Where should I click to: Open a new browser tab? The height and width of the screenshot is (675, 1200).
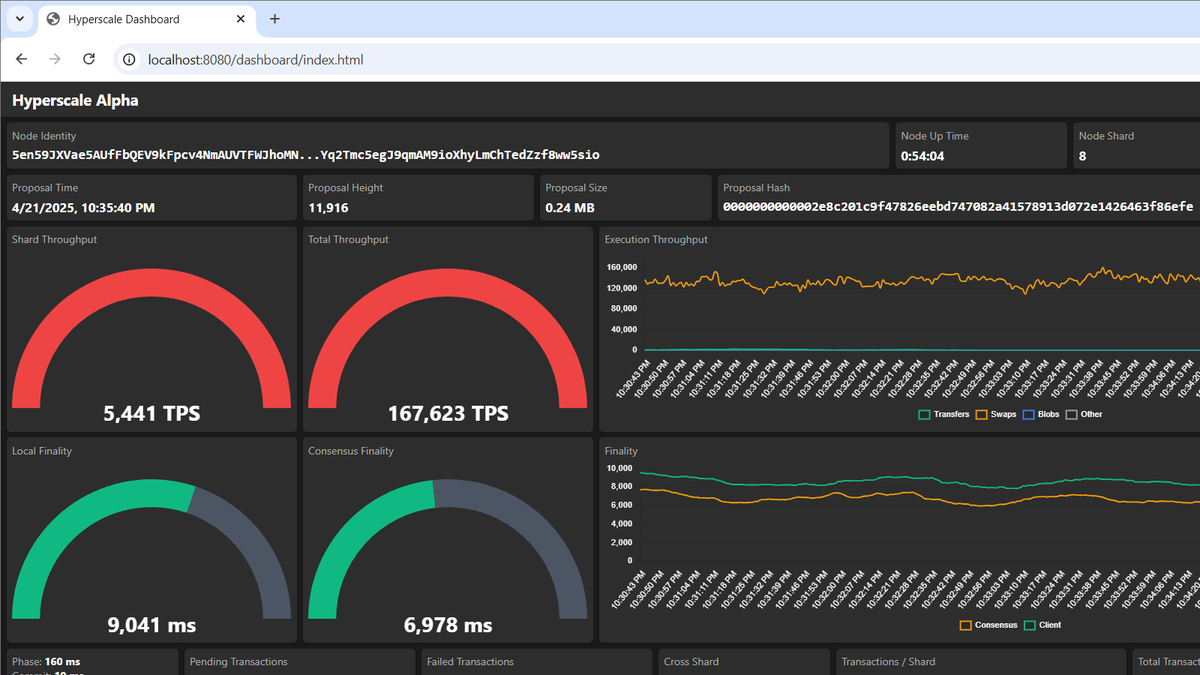(x=275, y=19)
